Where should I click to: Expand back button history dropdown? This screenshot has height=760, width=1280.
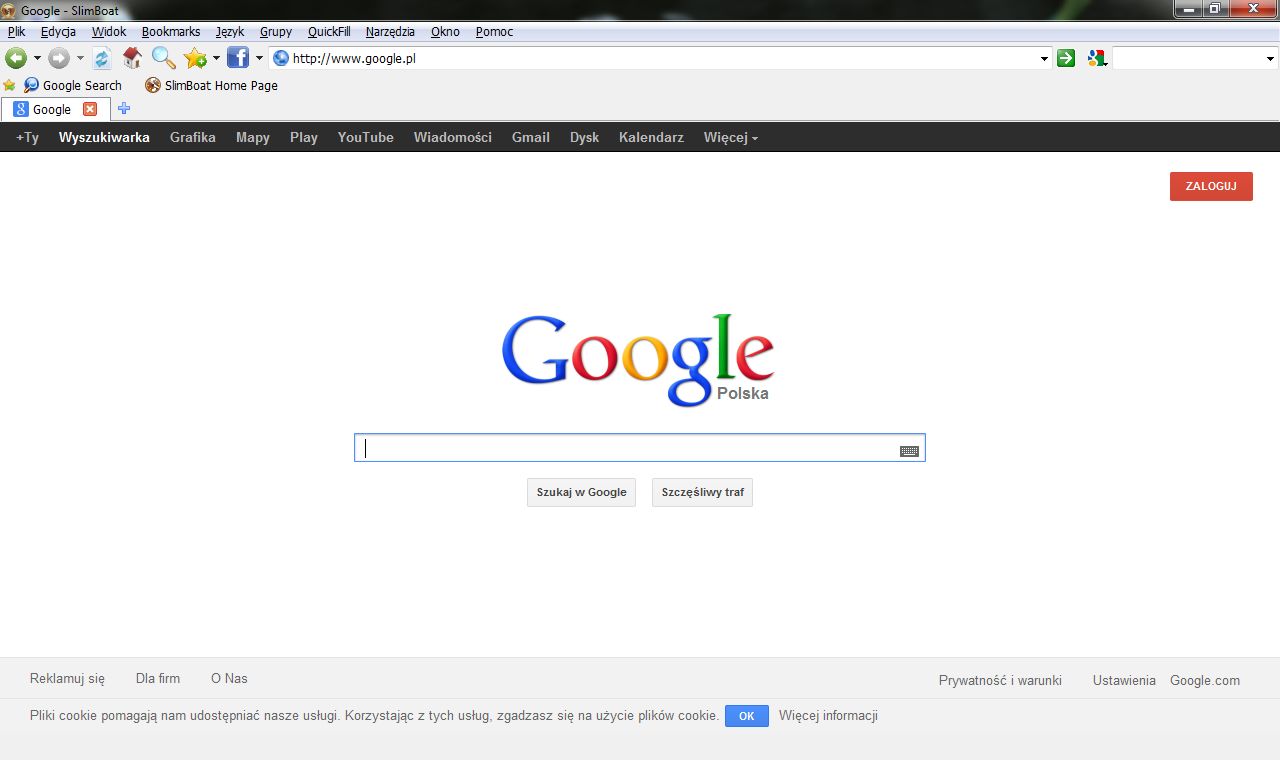tap(37, 58)
